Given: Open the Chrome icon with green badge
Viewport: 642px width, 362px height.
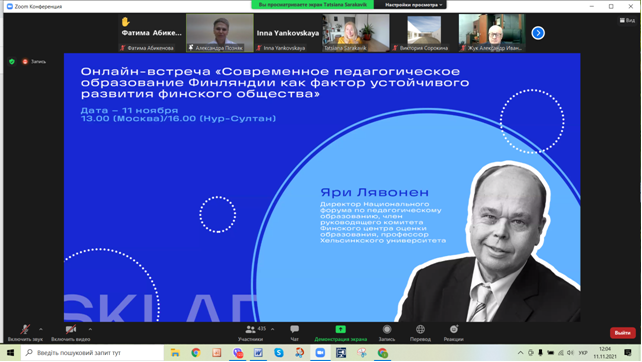Looking at the screenshot, I should point(382,353).
